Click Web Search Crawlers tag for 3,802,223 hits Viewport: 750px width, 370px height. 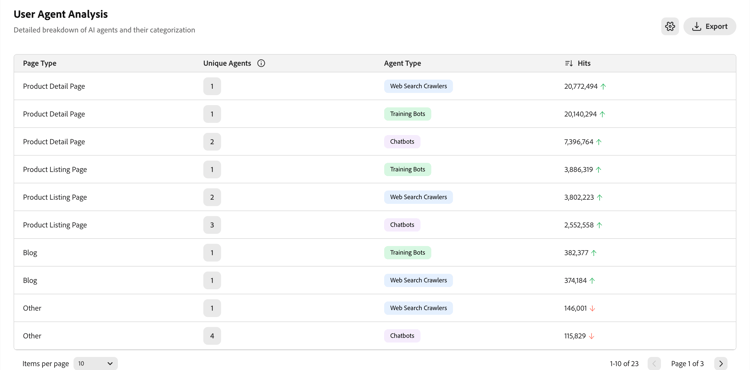[x=418, y=197]
